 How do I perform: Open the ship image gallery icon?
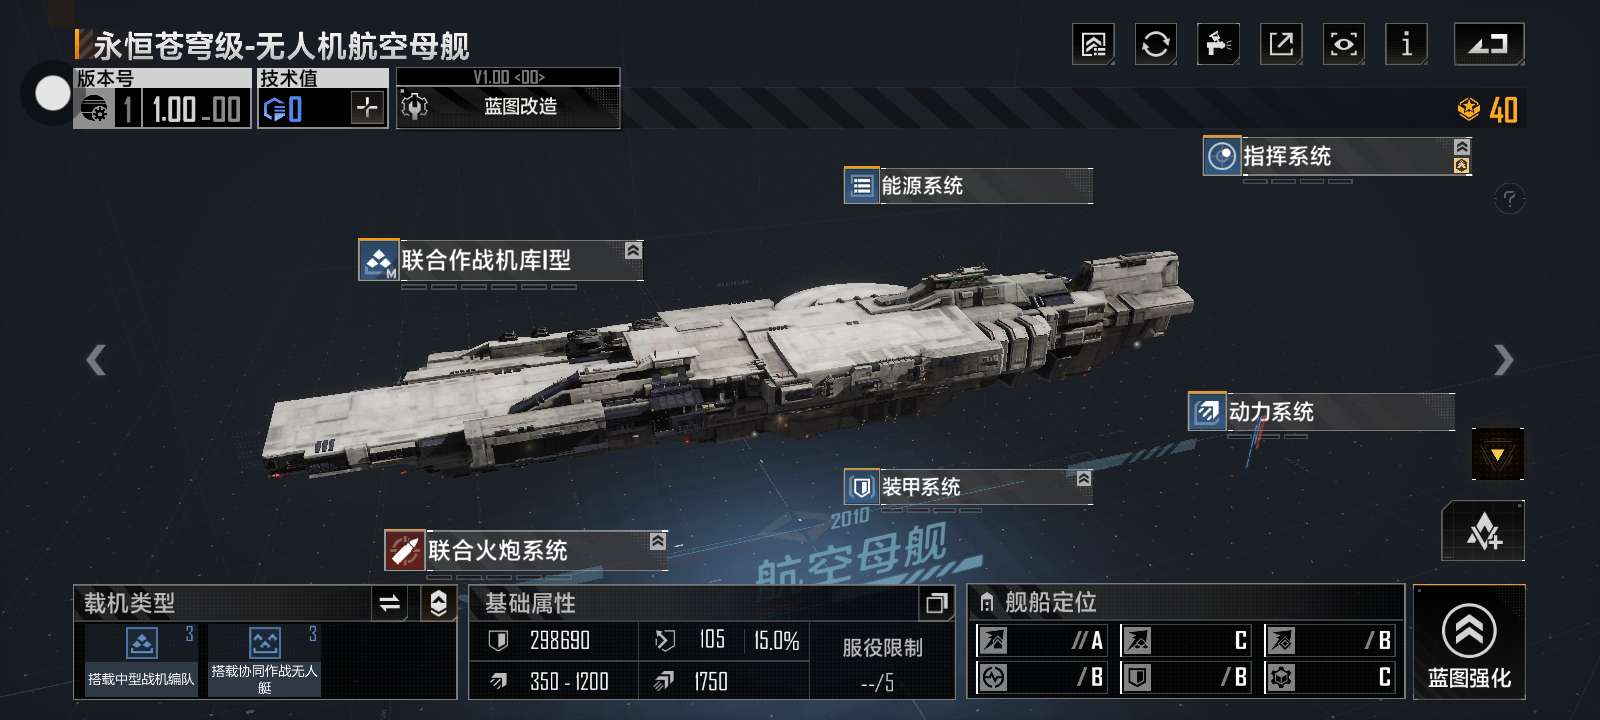tap(1093, 44)
